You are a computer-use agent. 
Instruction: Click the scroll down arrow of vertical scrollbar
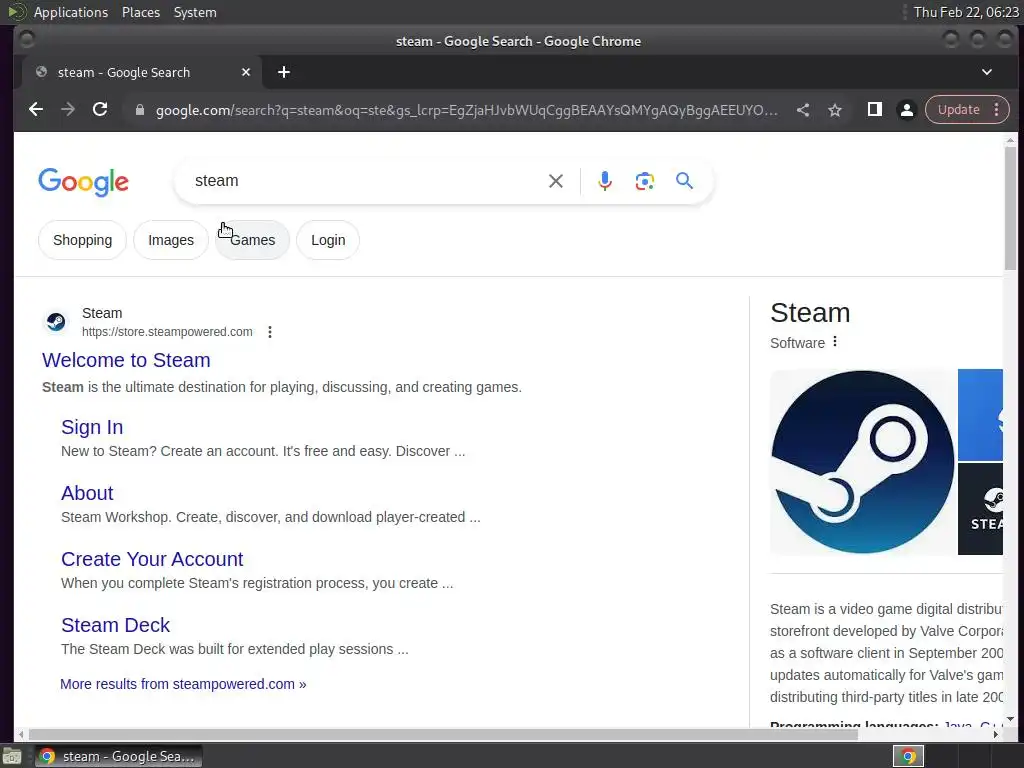(x=1010, y=720)
